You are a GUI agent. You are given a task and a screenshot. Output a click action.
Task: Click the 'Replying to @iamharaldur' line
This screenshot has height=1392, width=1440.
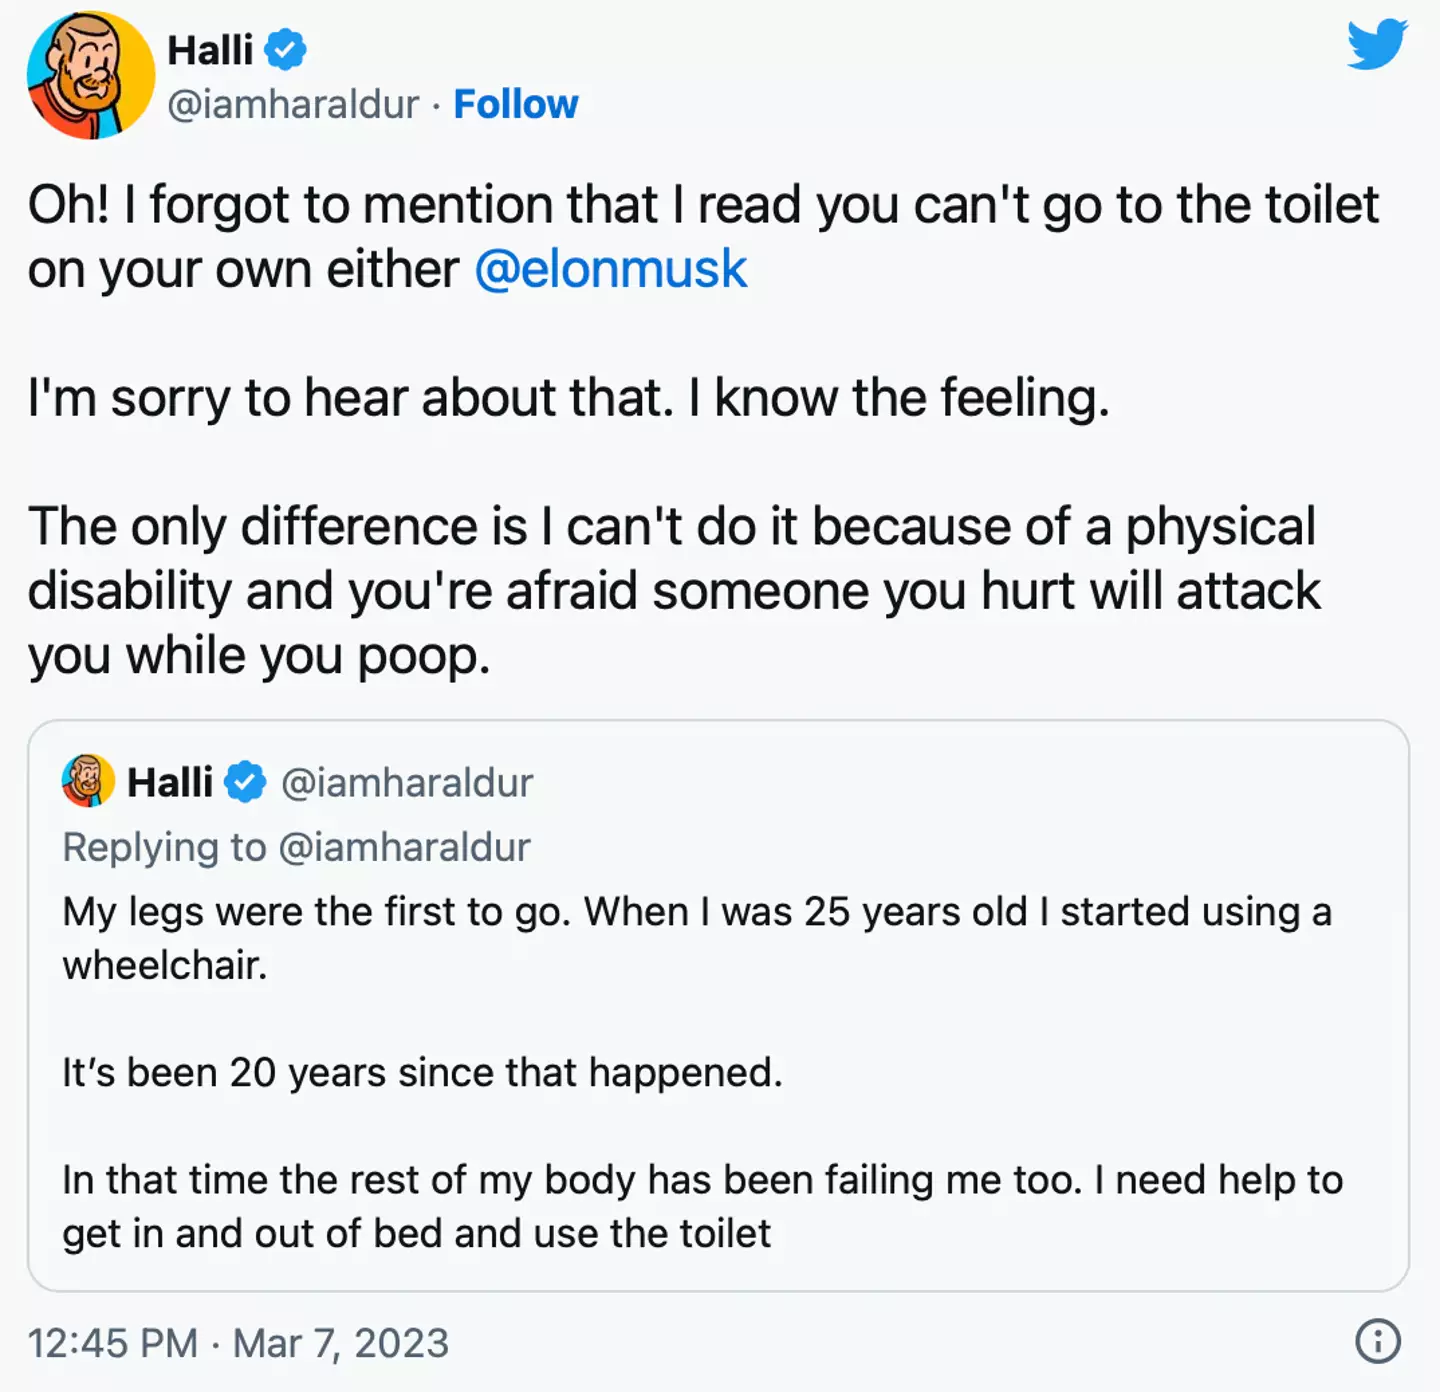point(296,847)
